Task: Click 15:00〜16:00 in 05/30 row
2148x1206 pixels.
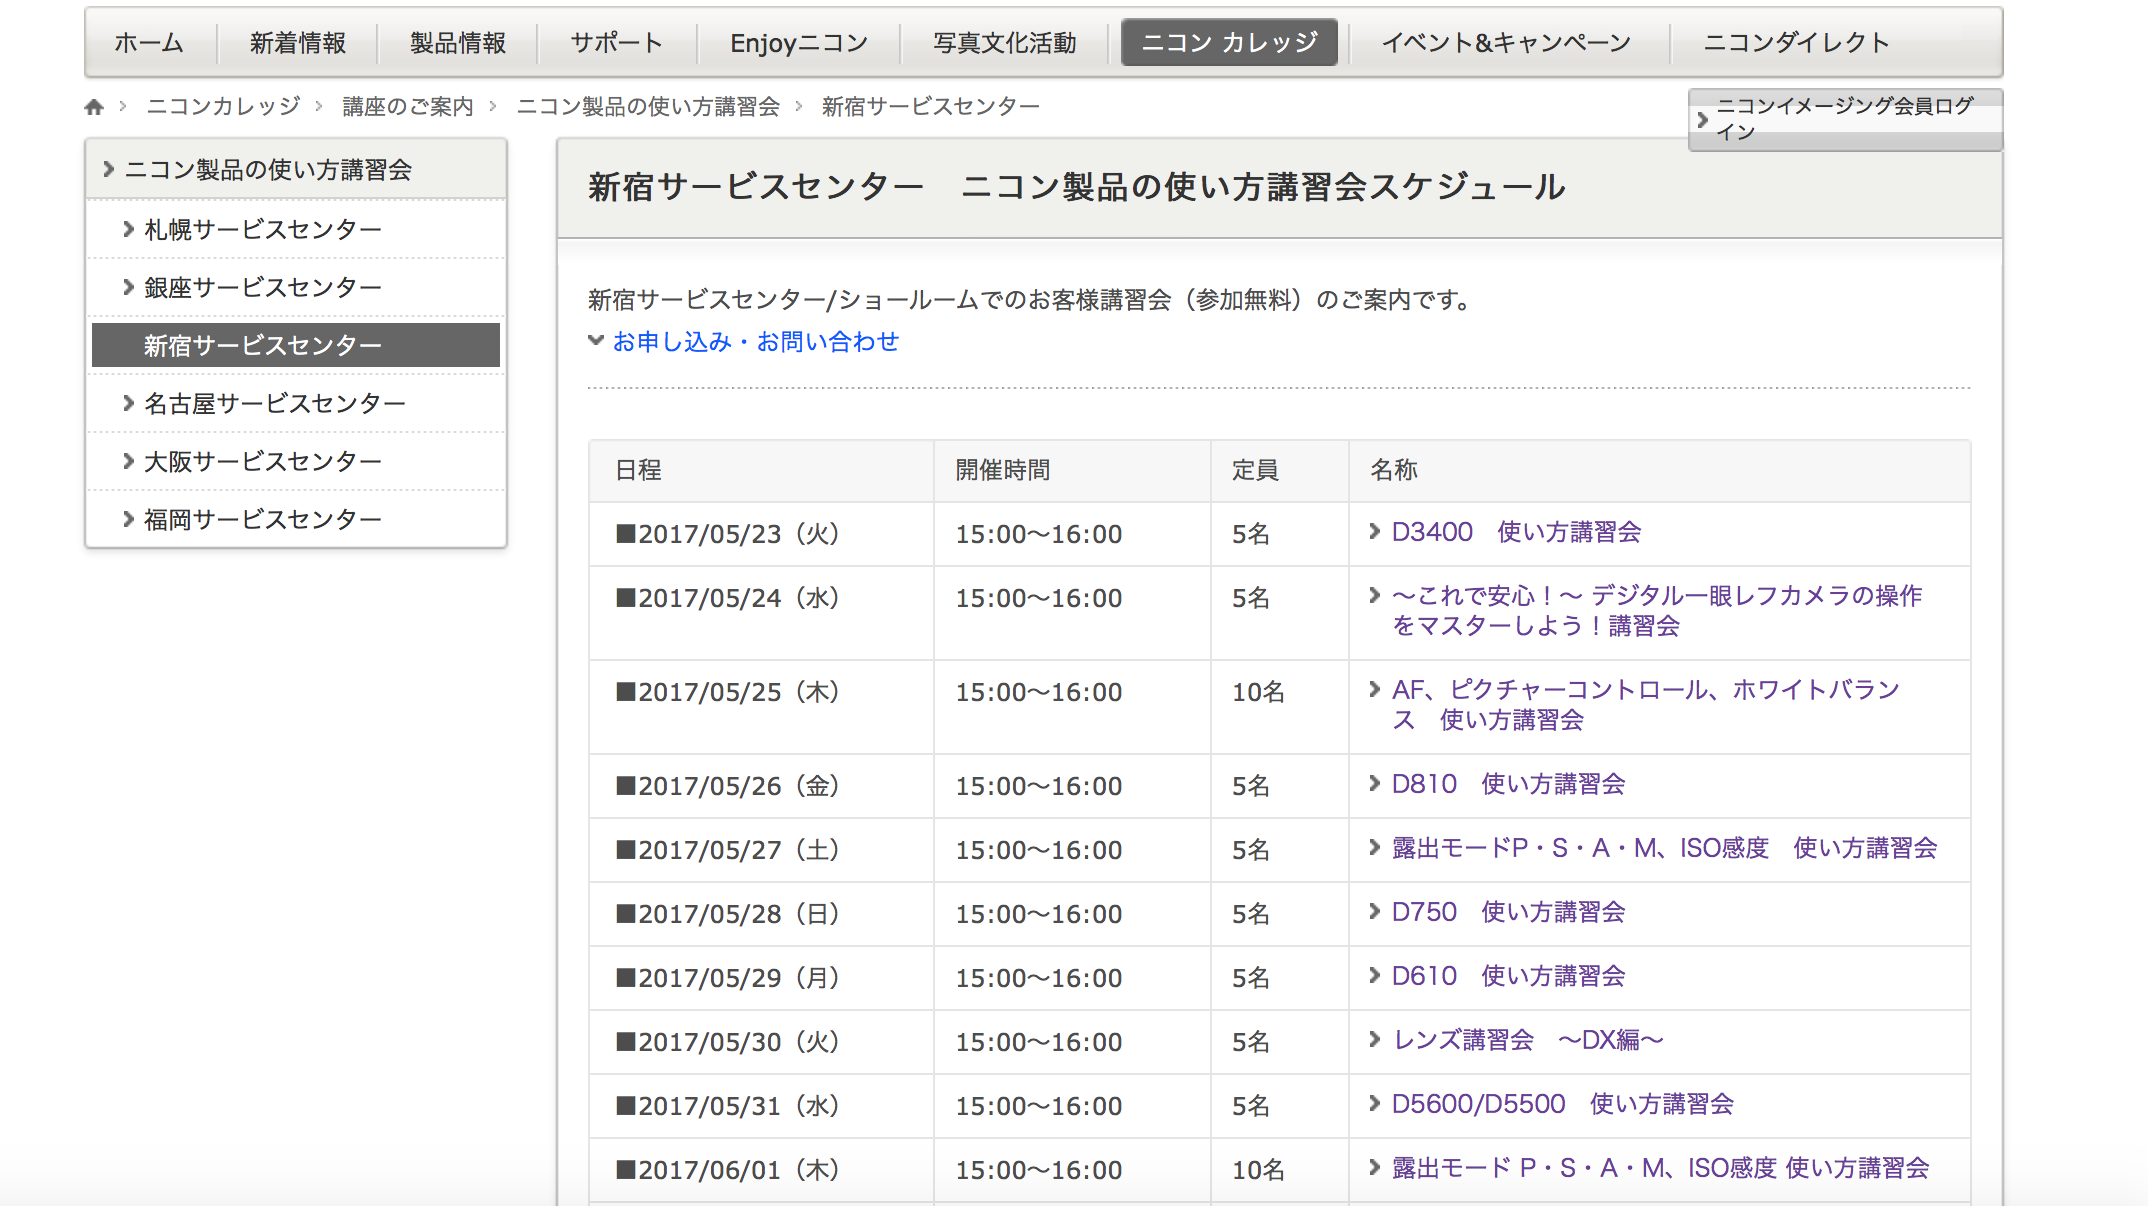Action: [1039, 1042]
